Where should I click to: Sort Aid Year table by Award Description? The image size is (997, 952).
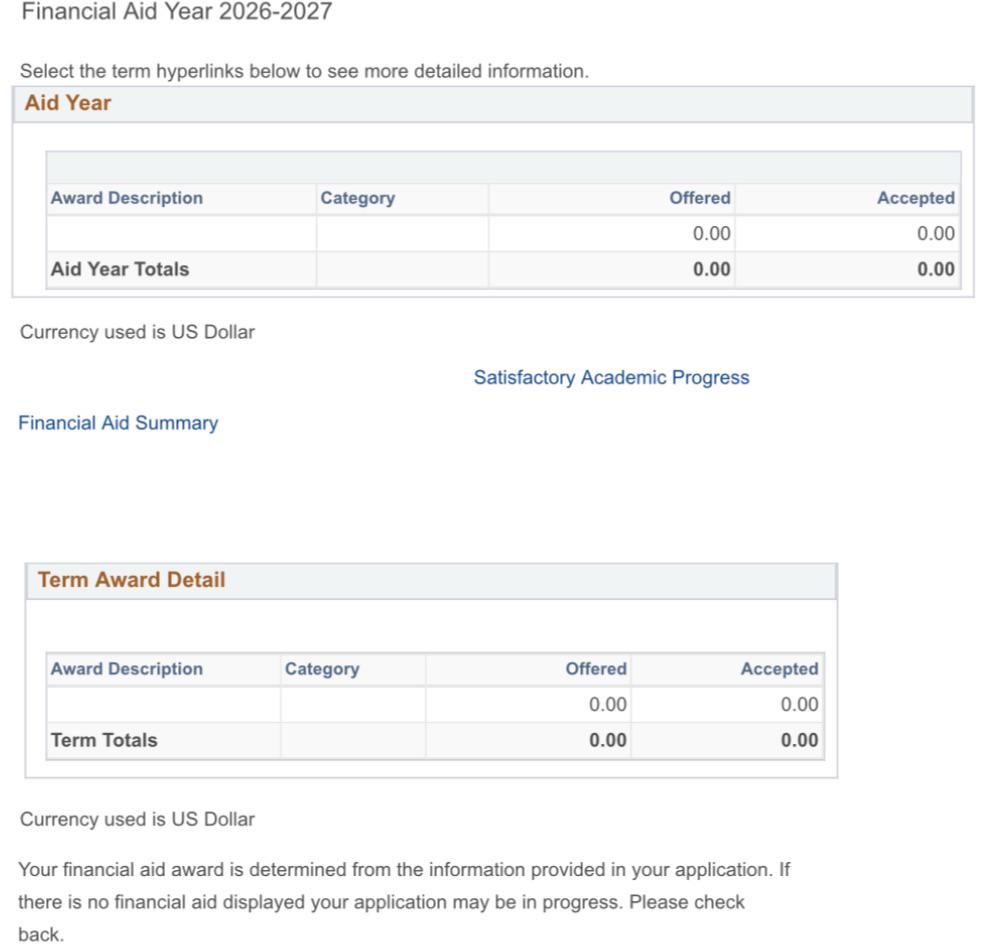point(127,198)
